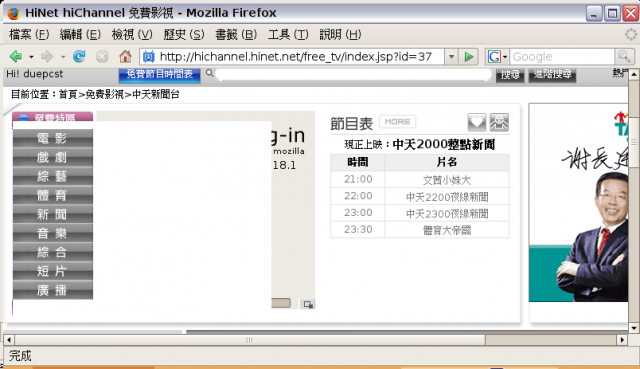Click the forward navigation arrow
Screen dimensions: 640x369
47,56
